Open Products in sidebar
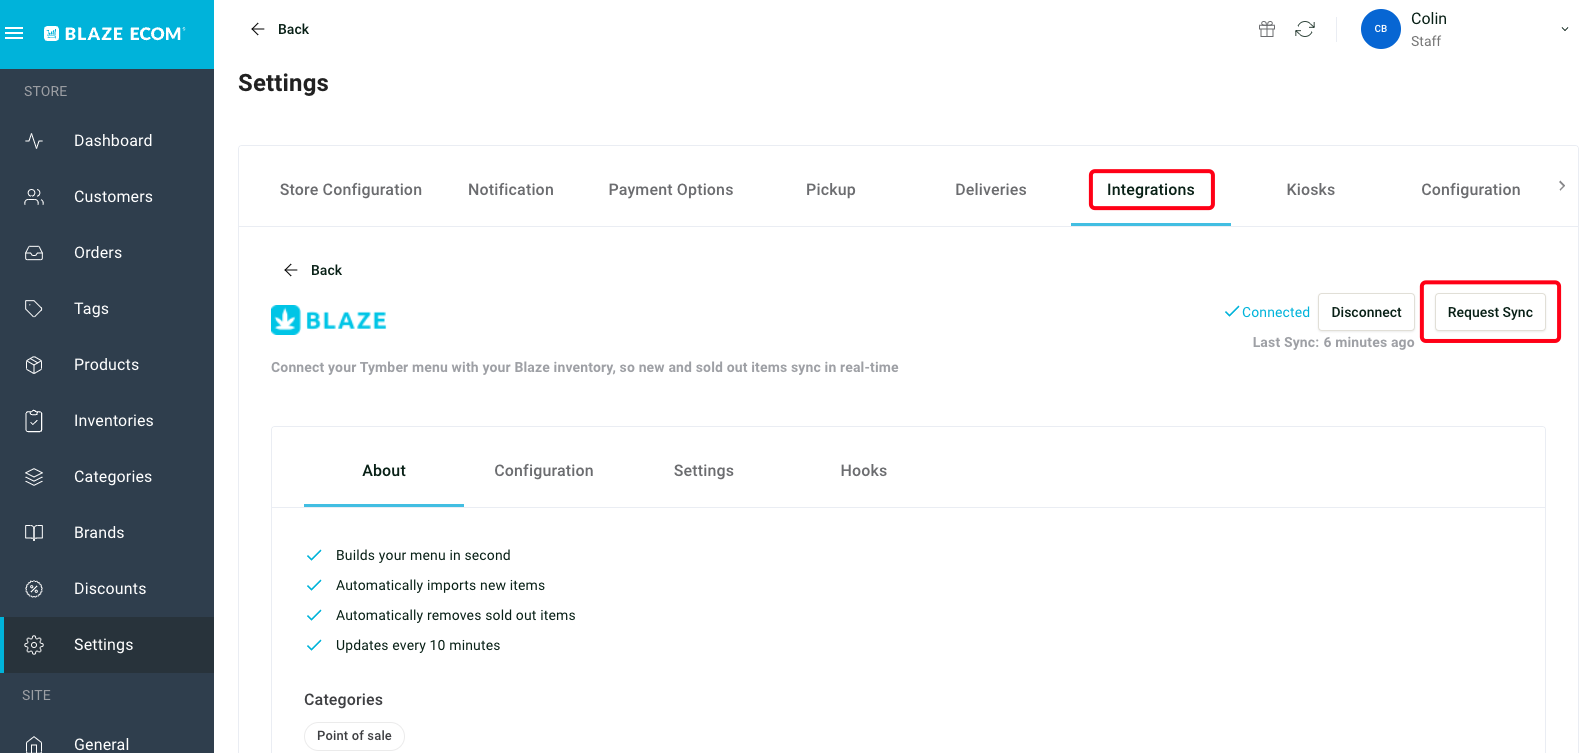 click(x=106, y=365)
